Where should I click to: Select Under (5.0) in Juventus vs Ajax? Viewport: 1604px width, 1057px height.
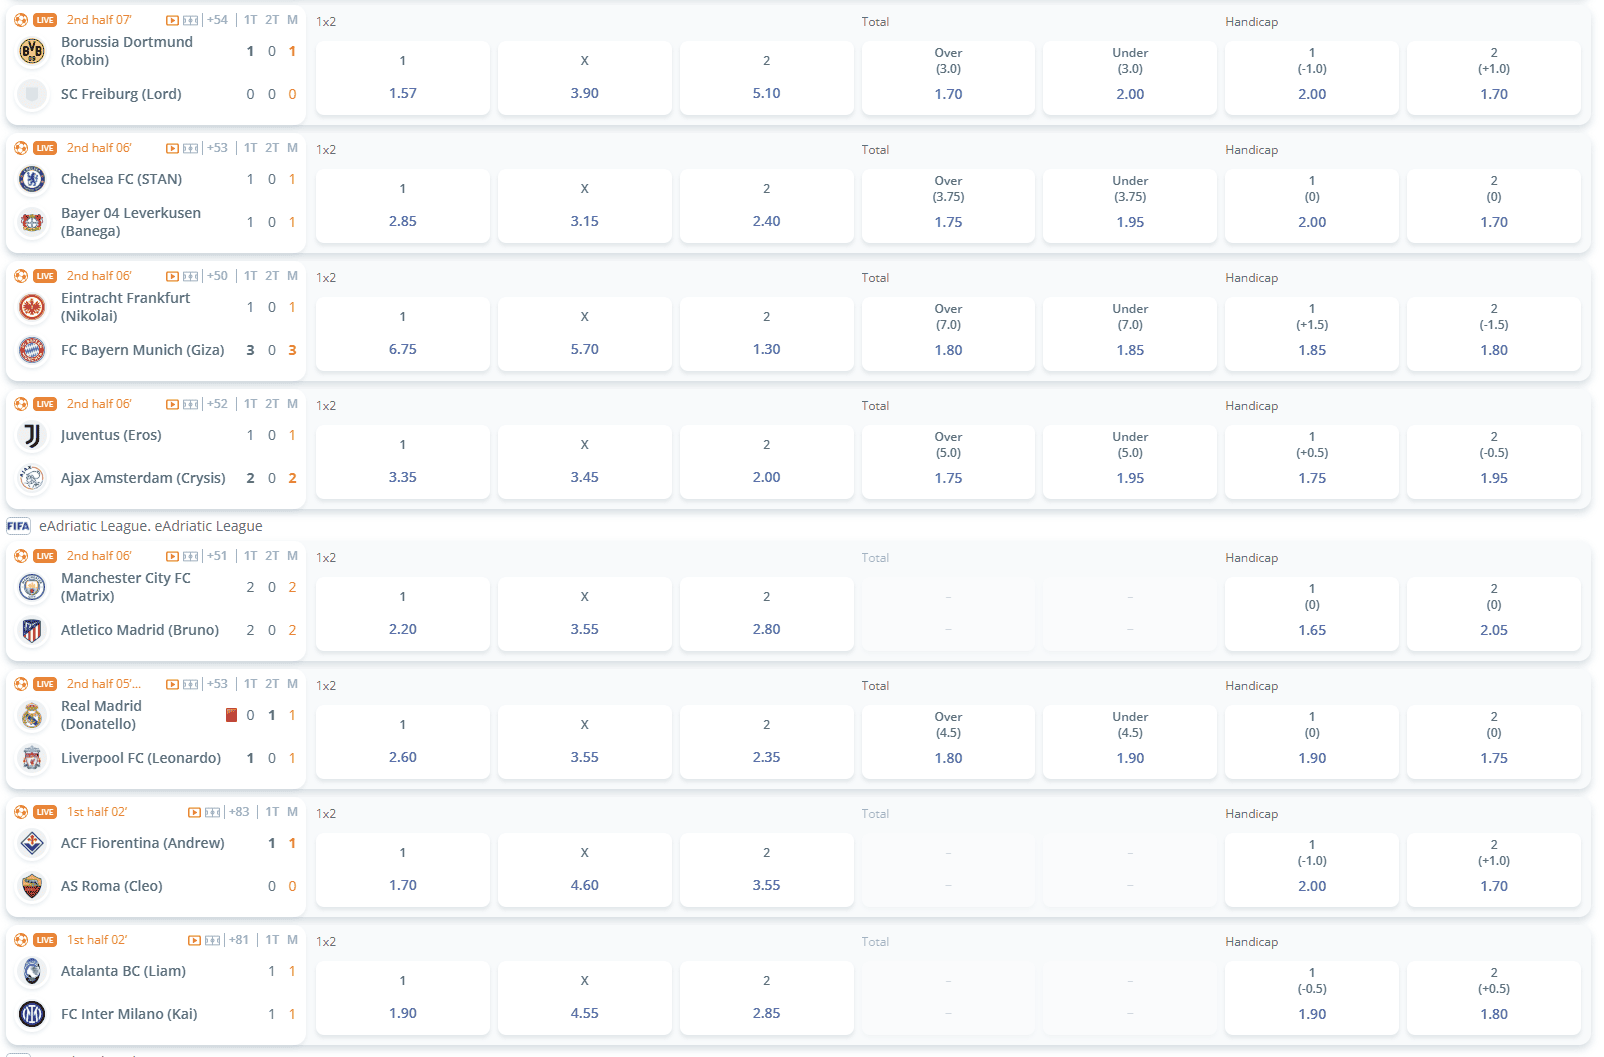coord(1131,462)
